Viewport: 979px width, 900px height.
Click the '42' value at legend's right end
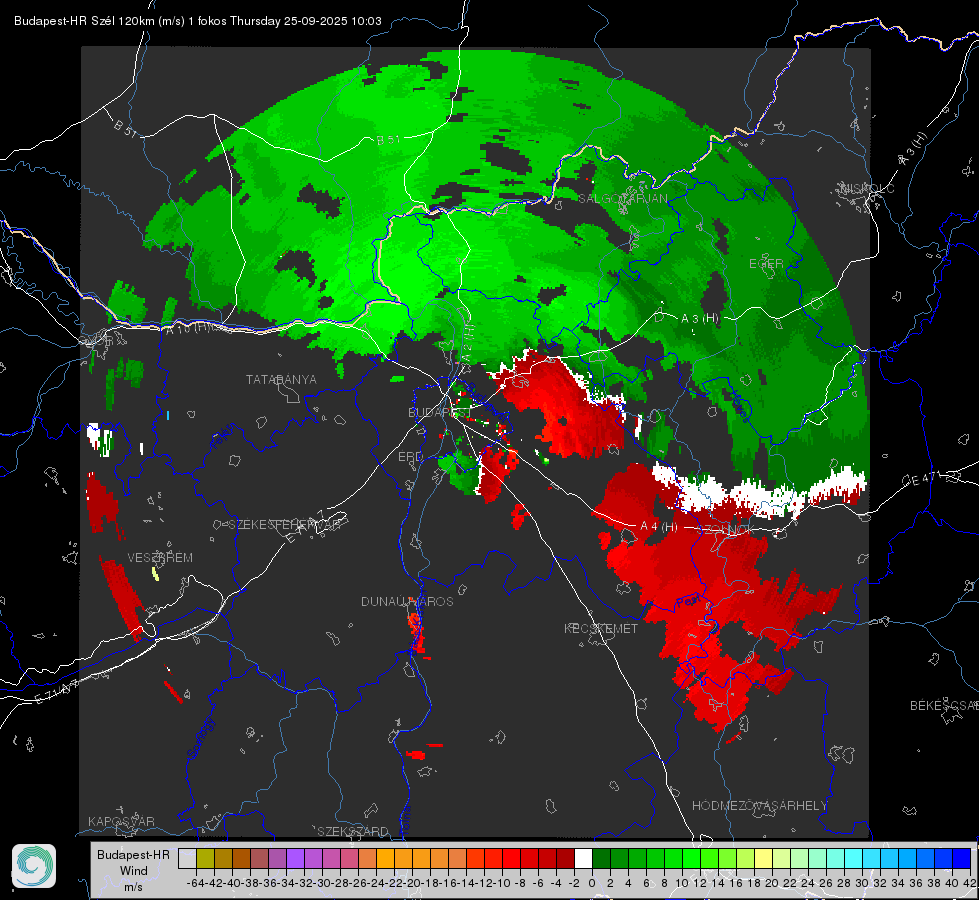click(970, 883)
